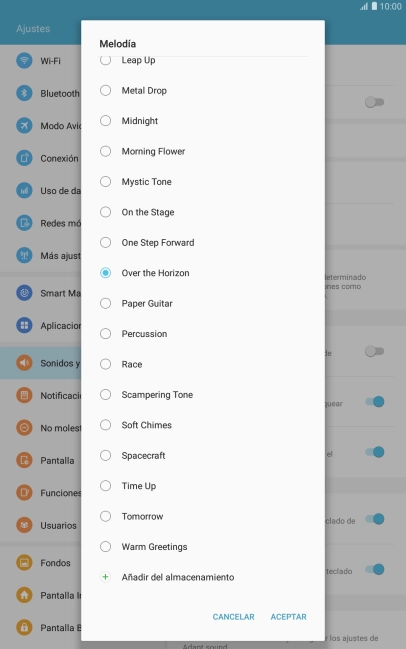This screenshot has width=406, height=649.
Task: Tap the Wi-Fi icon in settings sidebar
Action: click(24, 61)
